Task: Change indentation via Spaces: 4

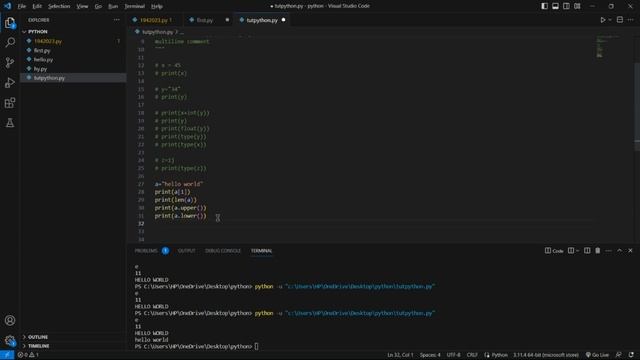Action: pos(430,355)
